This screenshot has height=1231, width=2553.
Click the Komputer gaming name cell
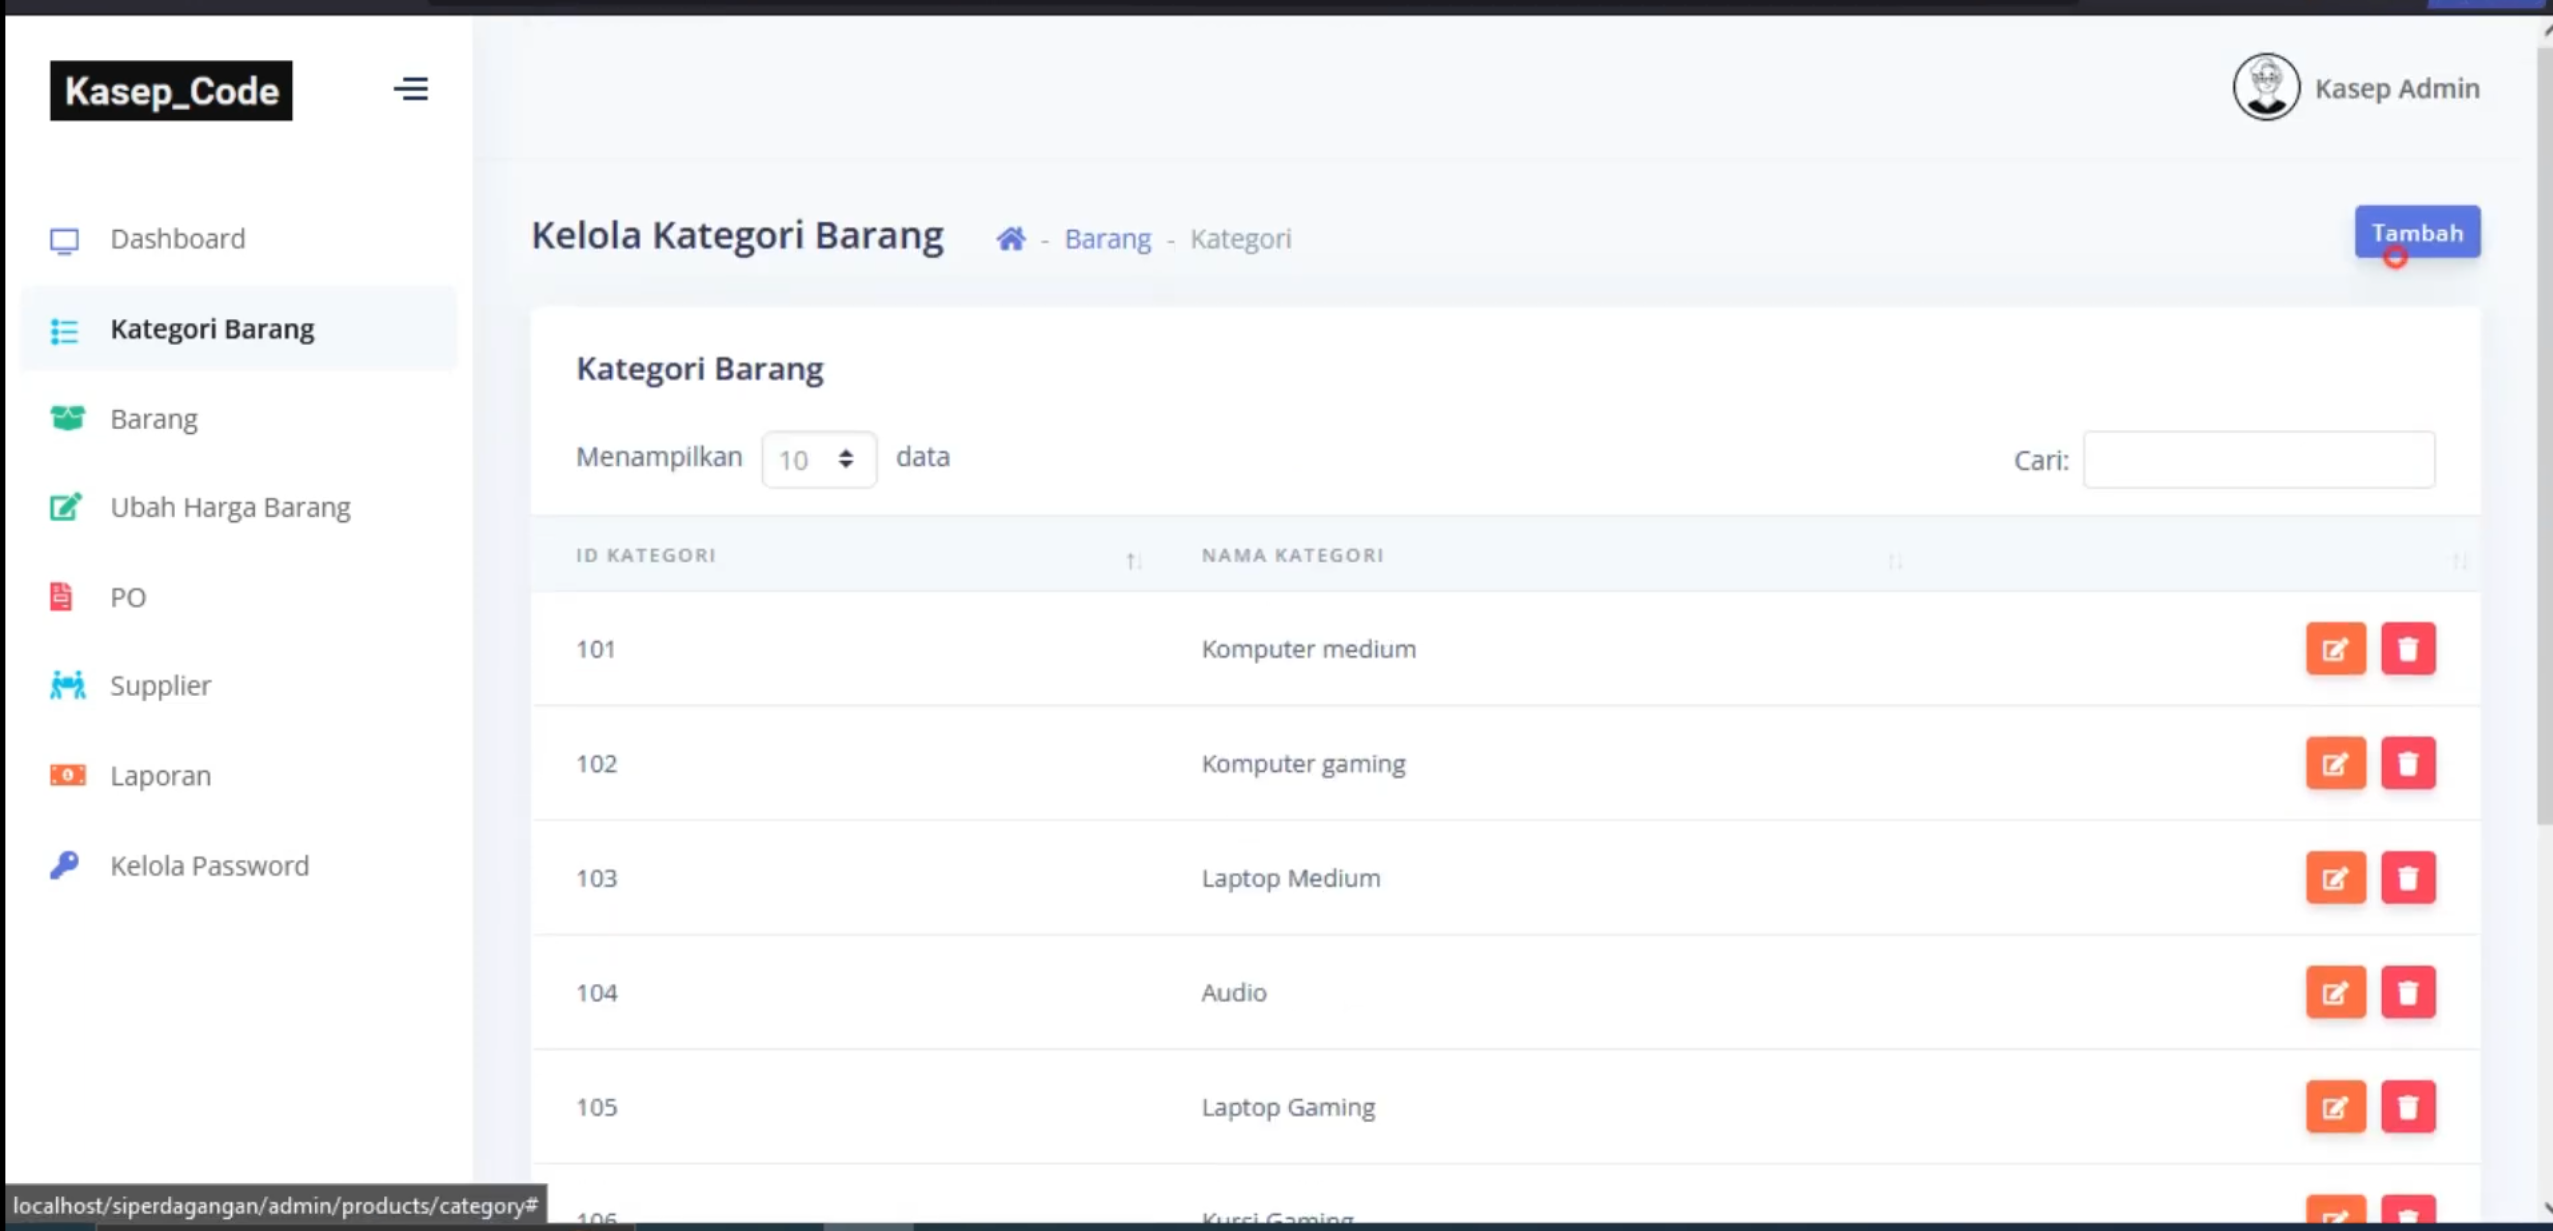(1303, 764)
